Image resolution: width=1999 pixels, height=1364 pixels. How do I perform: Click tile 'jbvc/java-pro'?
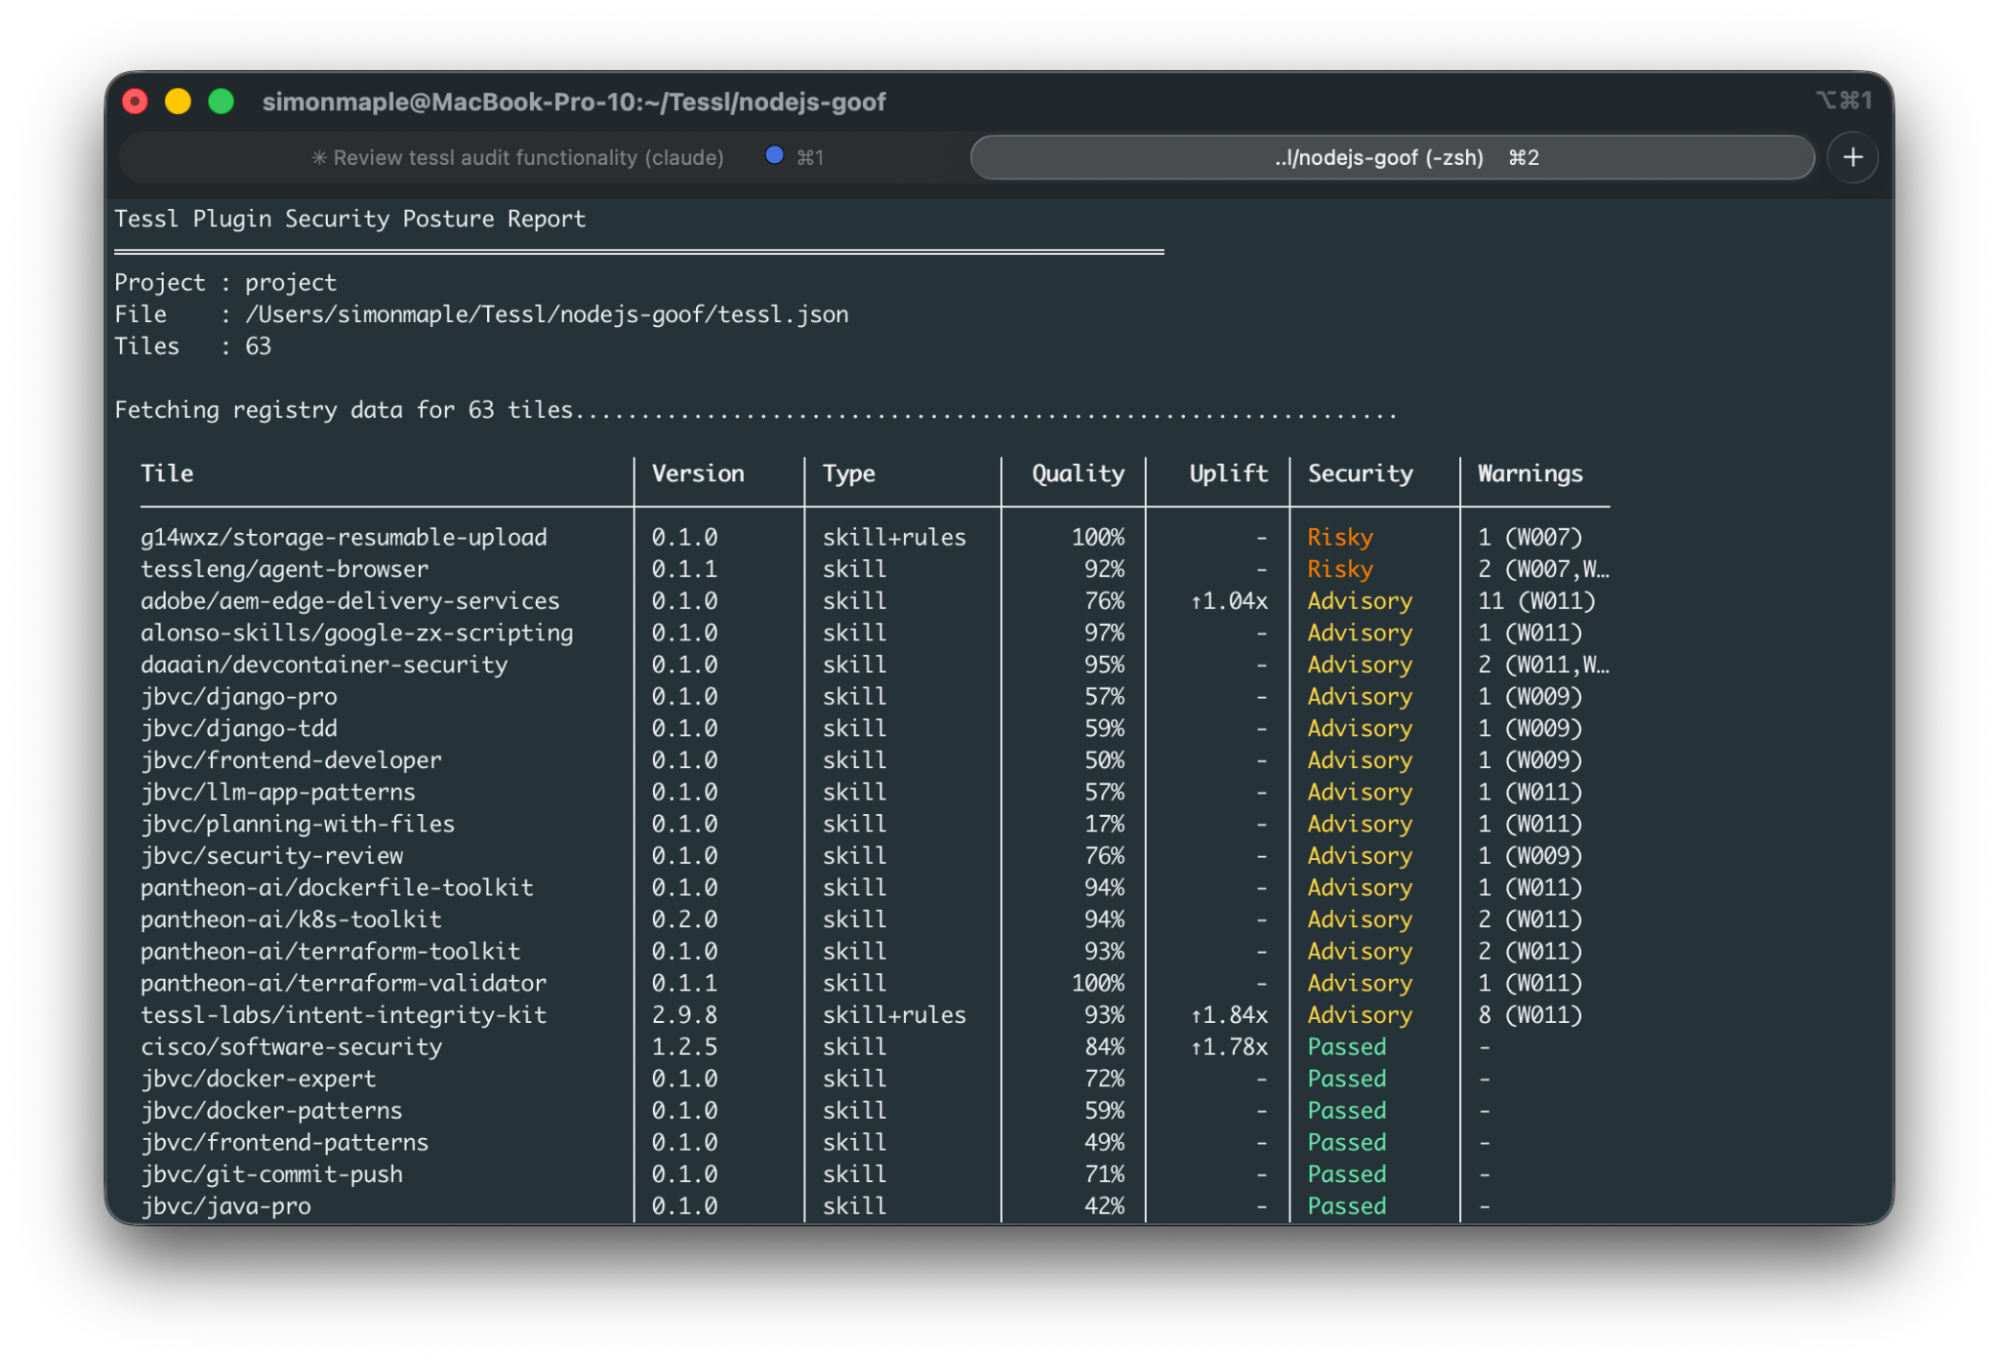[x=226, y=1207]
